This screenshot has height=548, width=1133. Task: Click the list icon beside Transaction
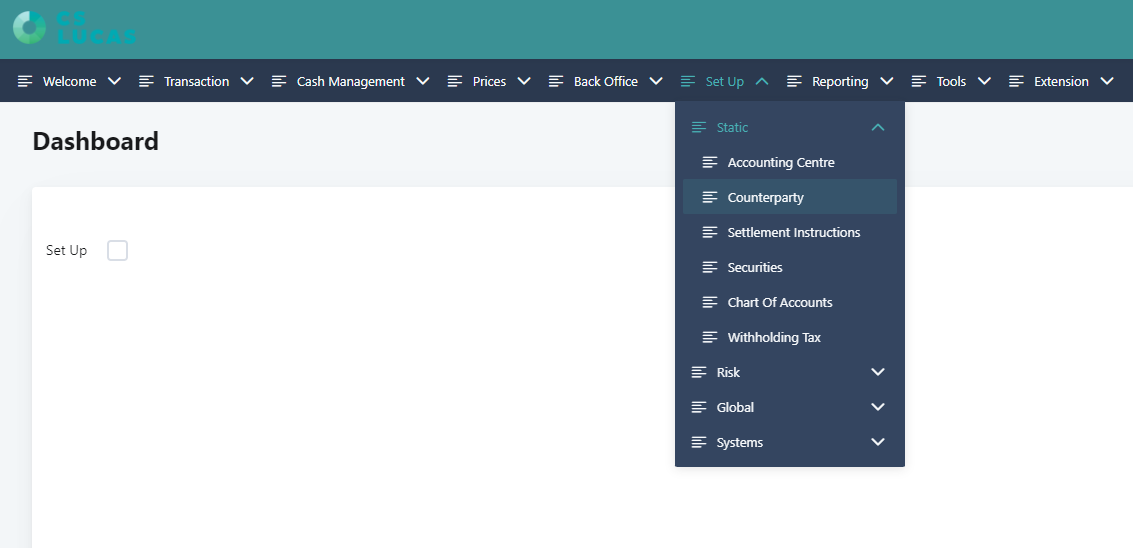tap(146, 81)
